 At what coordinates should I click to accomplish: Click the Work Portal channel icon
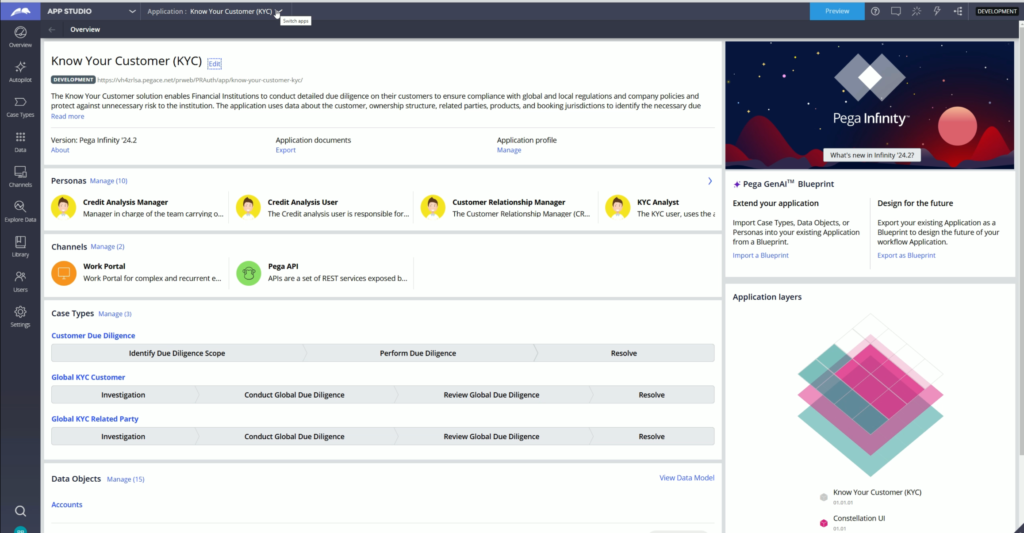pos(64,272)
